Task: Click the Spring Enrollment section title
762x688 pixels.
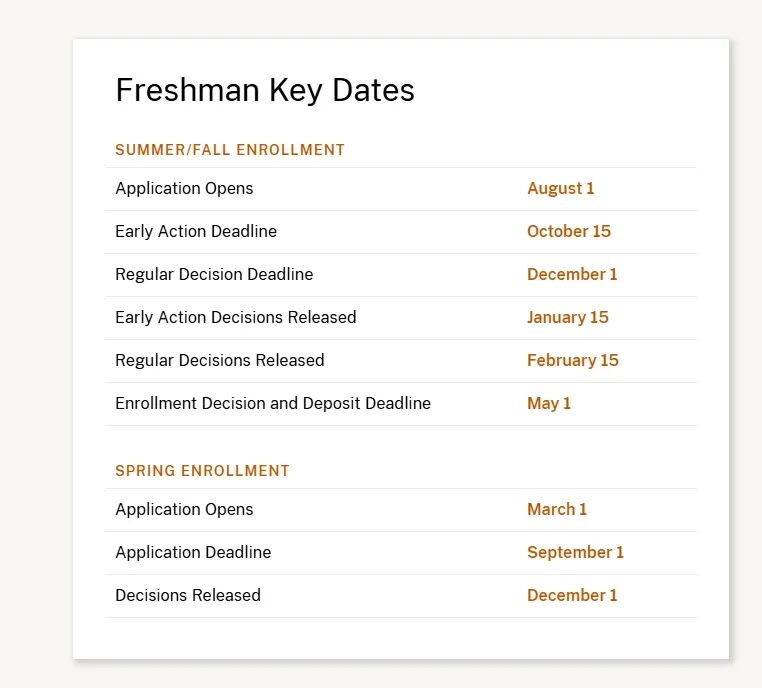Action: (202, 471)
